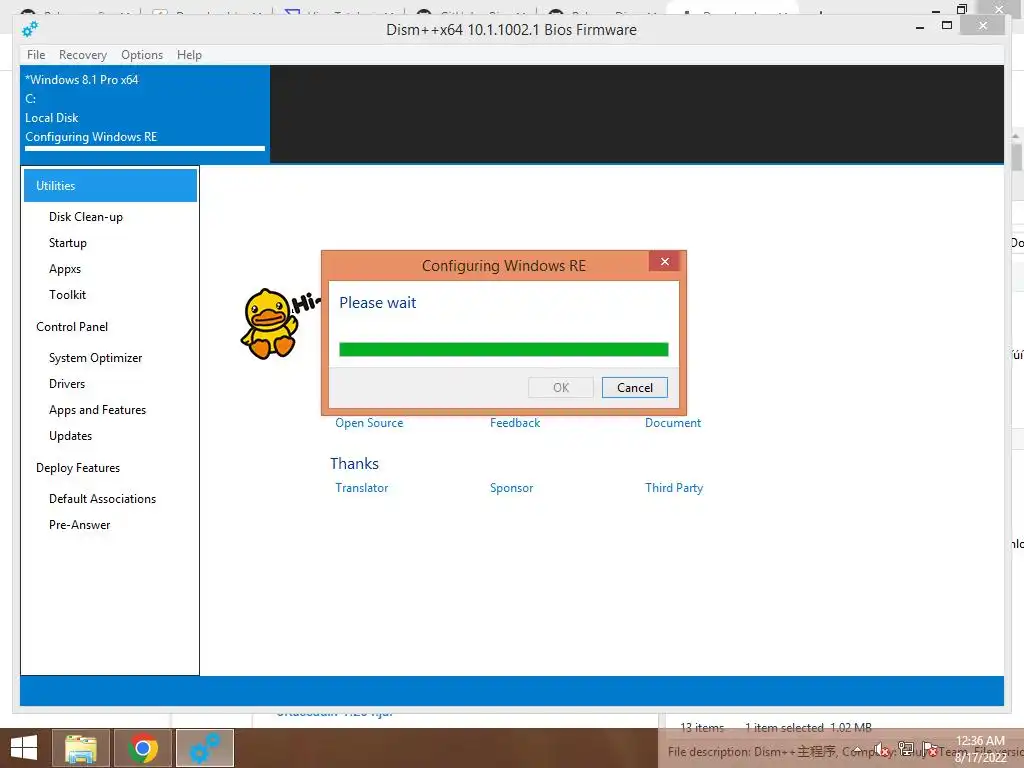
Task: Open the Recovery menu
Action: 82,55
